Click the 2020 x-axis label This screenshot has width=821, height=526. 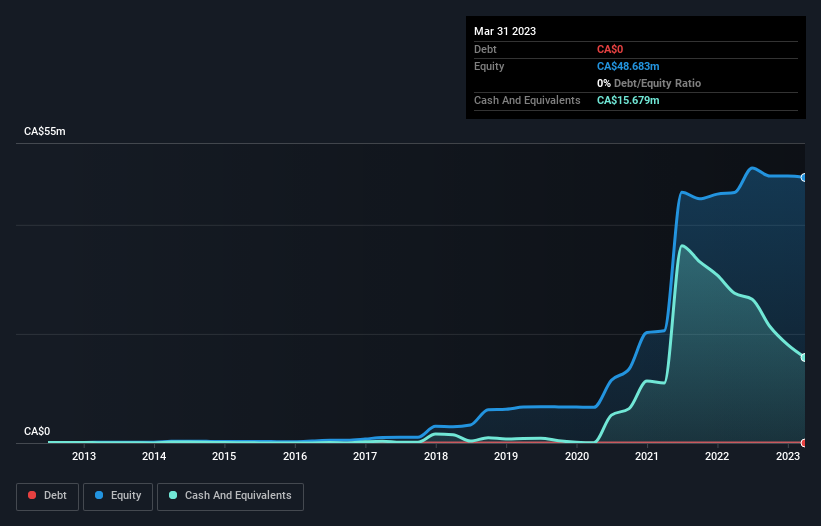(x=576, y=456)
